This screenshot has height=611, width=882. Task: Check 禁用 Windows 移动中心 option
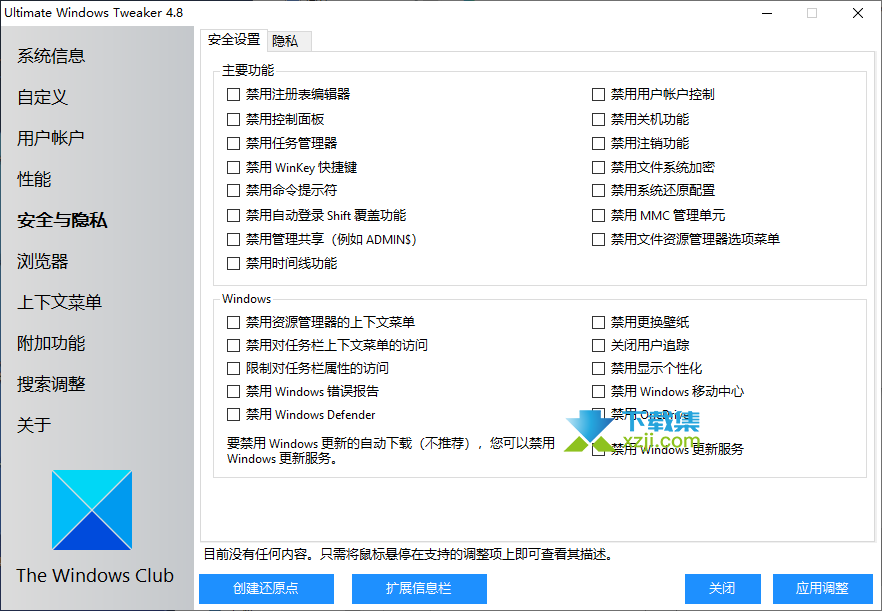(x=598, y=392)
